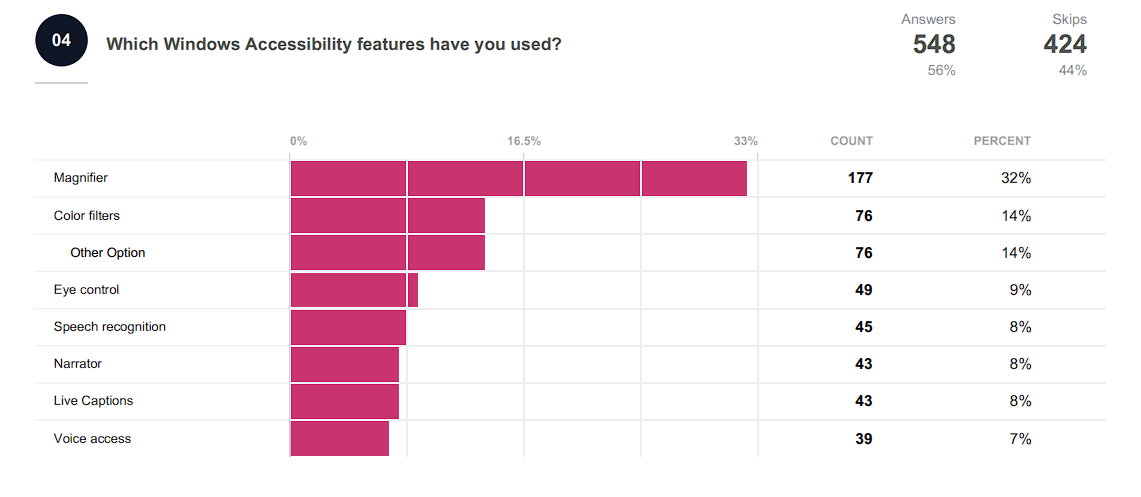Image resolution: width=1141 pixels, height=497 pixels.
Task: Select the Magnifier bar in chart
Action: tap(518, 178)
